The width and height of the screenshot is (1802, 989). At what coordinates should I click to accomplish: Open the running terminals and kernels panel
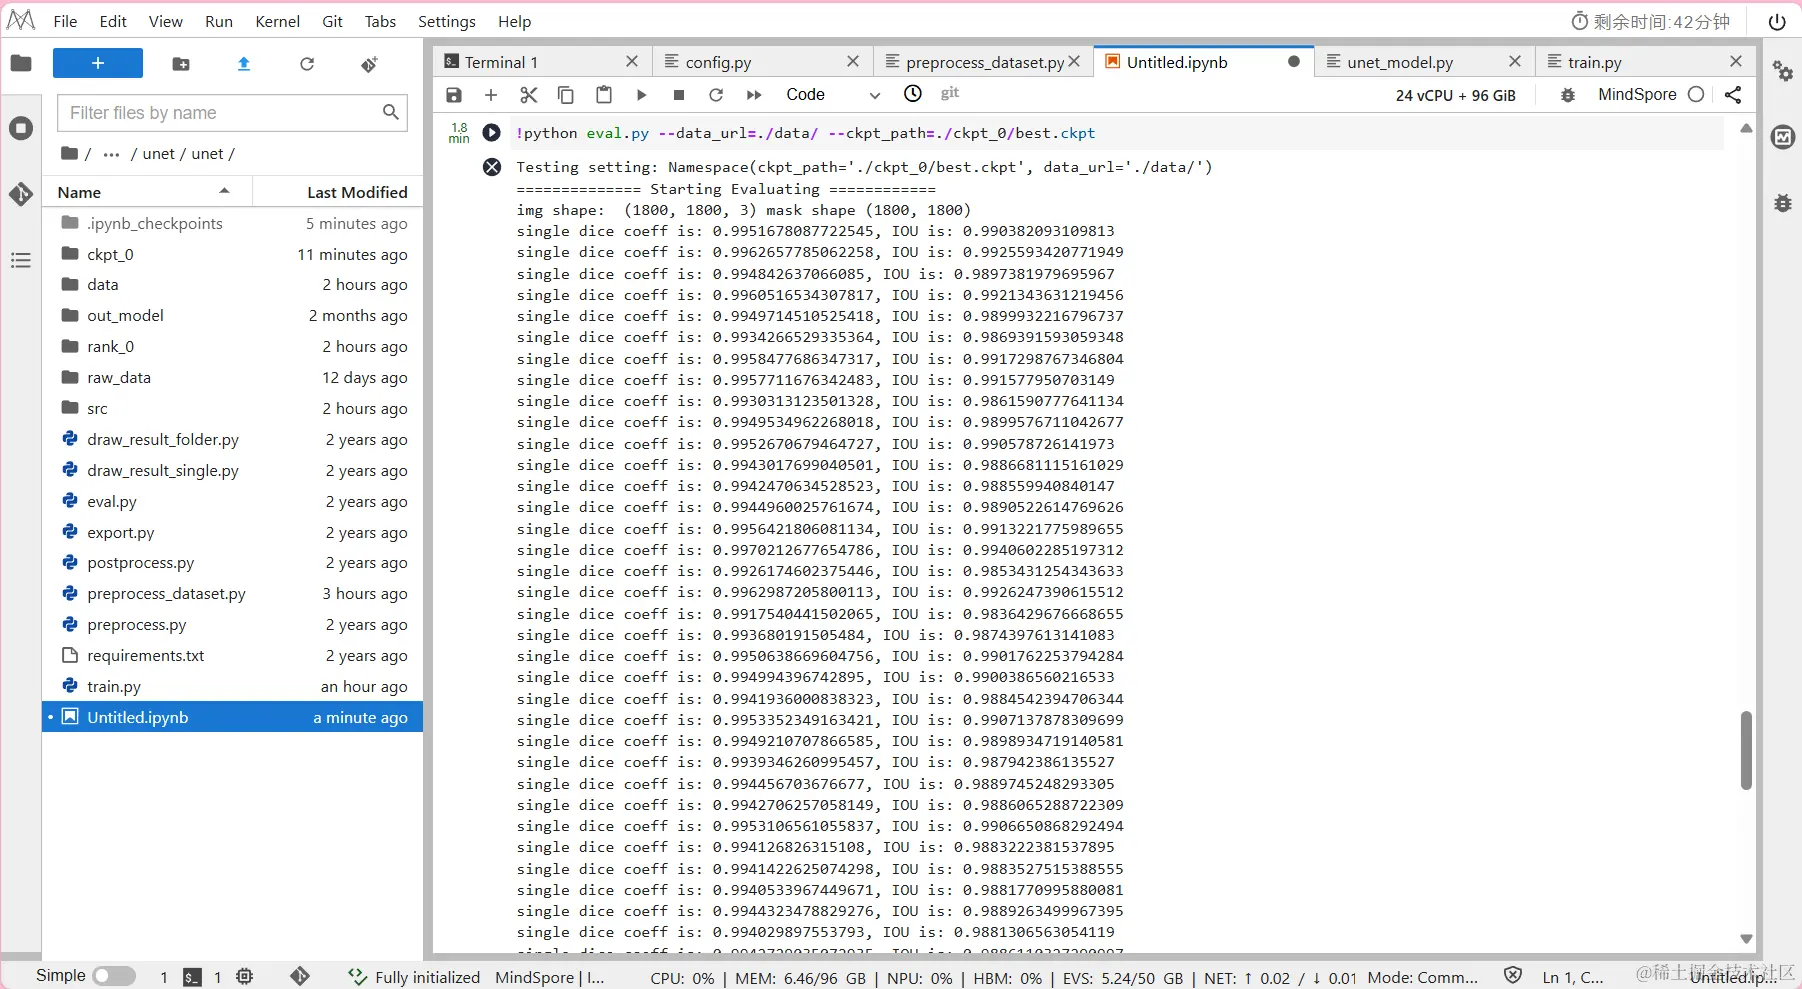(21, 128)
